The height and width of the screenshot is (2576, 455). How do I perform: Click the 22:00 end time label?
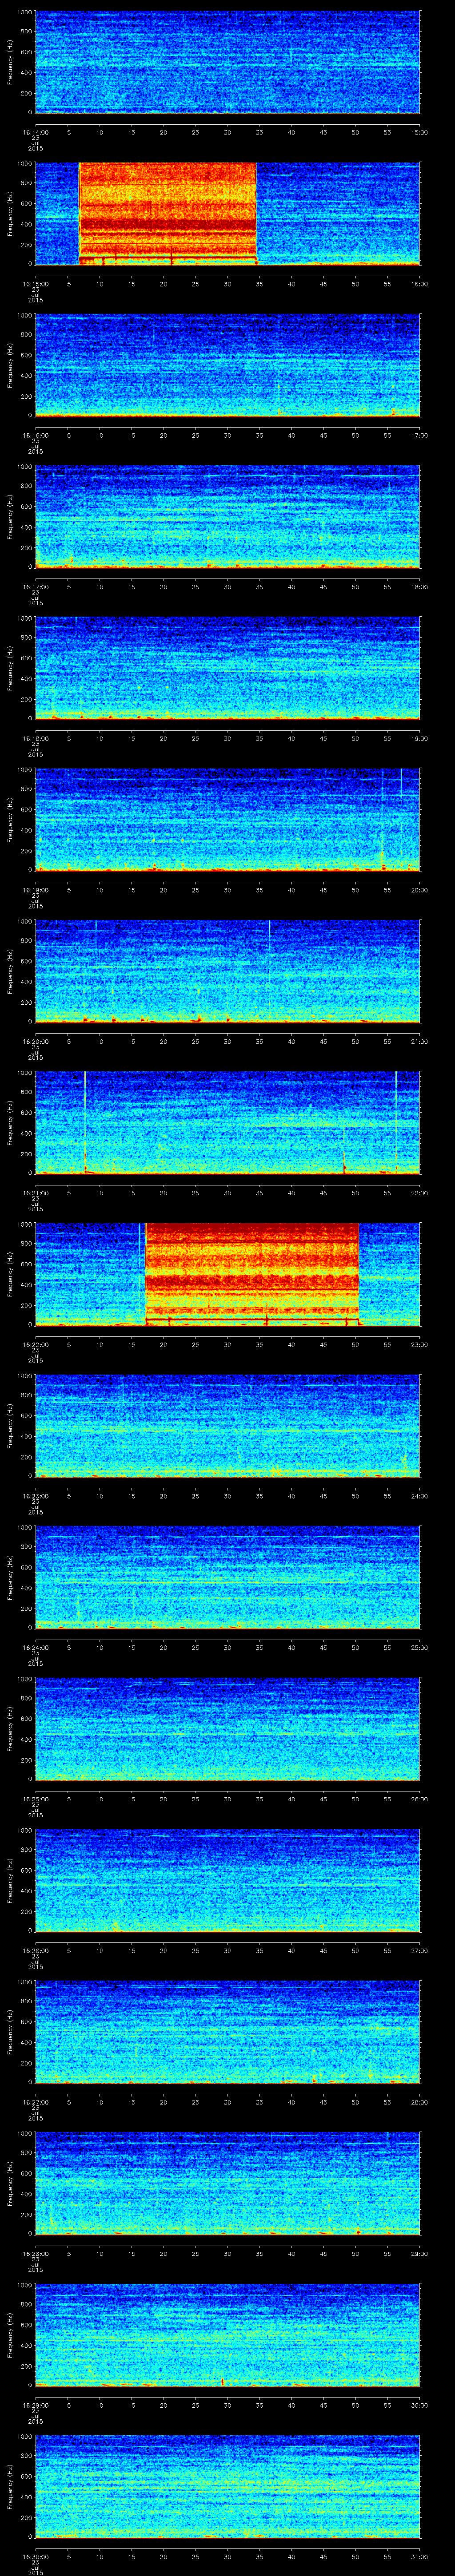419,1192
